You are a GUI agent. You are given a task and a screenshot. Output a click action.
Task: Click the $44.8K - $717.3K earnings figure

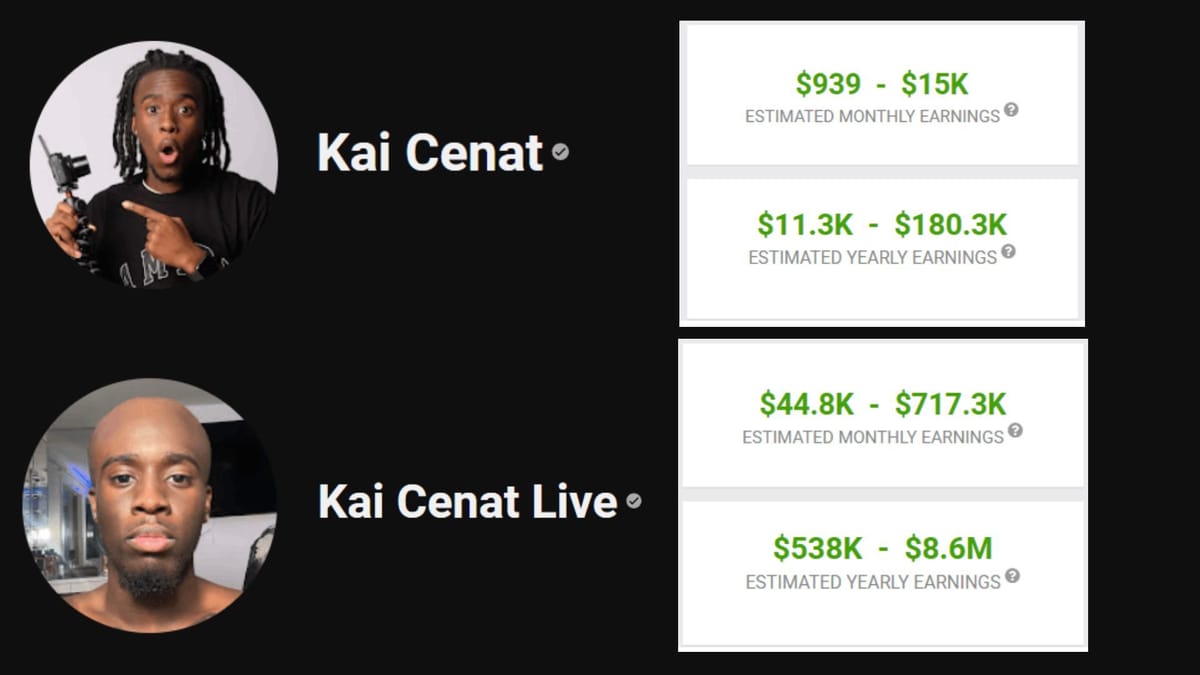point(881,402)
